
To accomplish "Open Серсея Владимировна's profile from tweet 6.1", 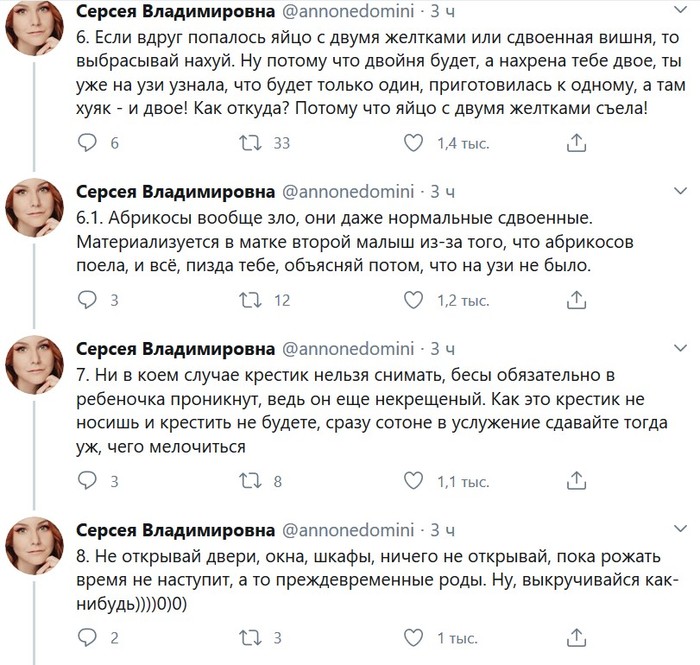I will point(175,190).
